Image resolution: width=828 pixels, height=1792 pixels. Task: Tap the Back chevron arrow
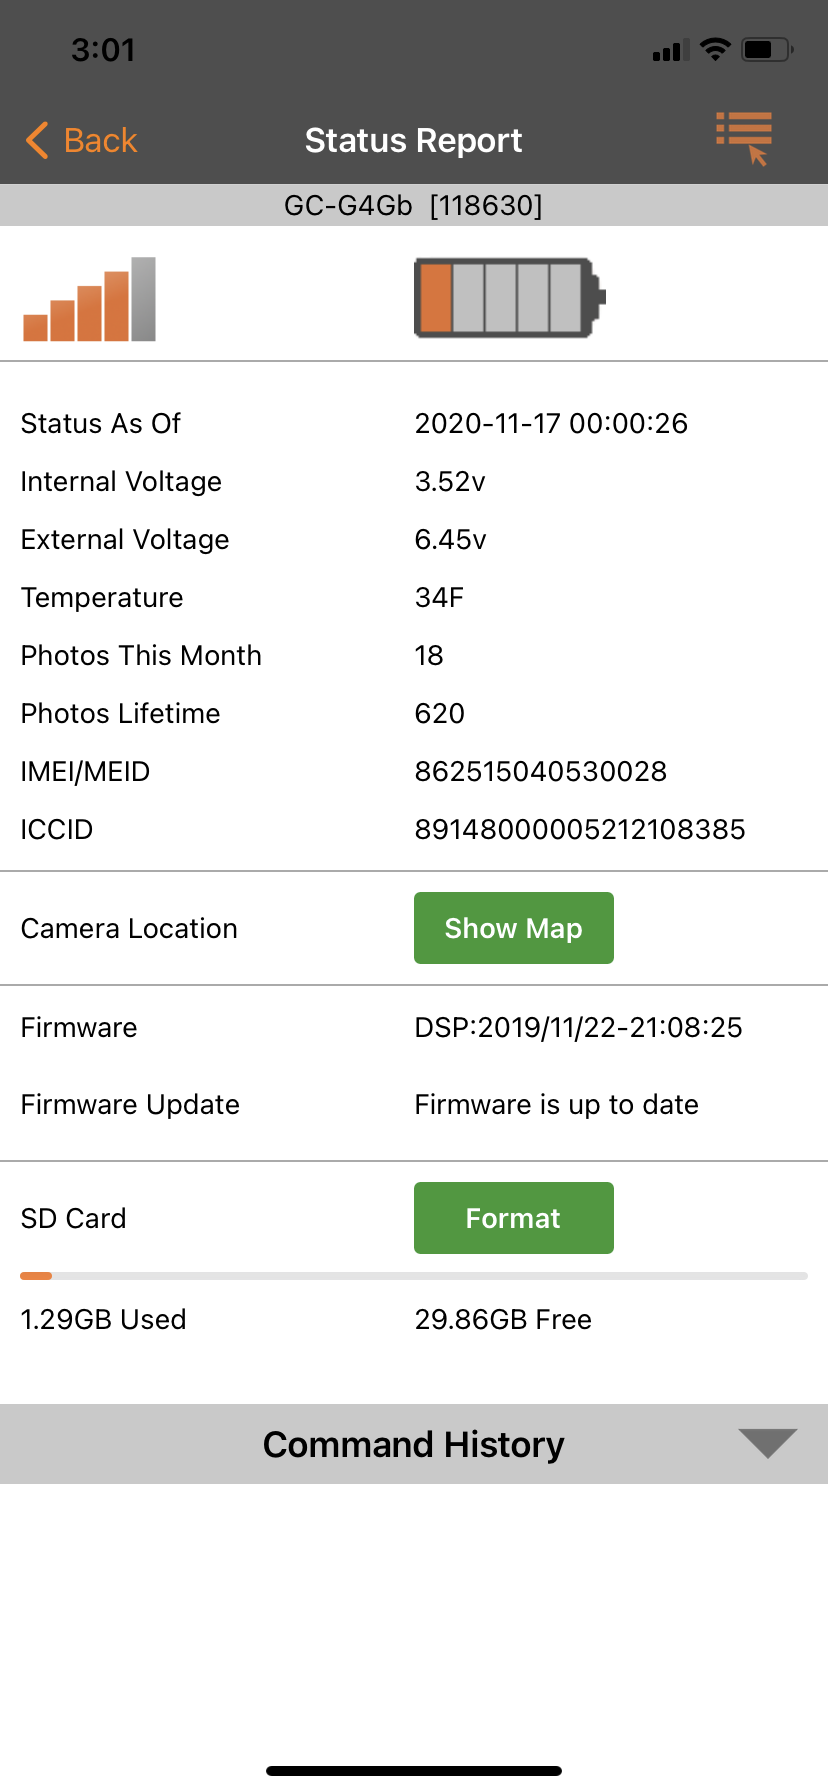[37, 140]
